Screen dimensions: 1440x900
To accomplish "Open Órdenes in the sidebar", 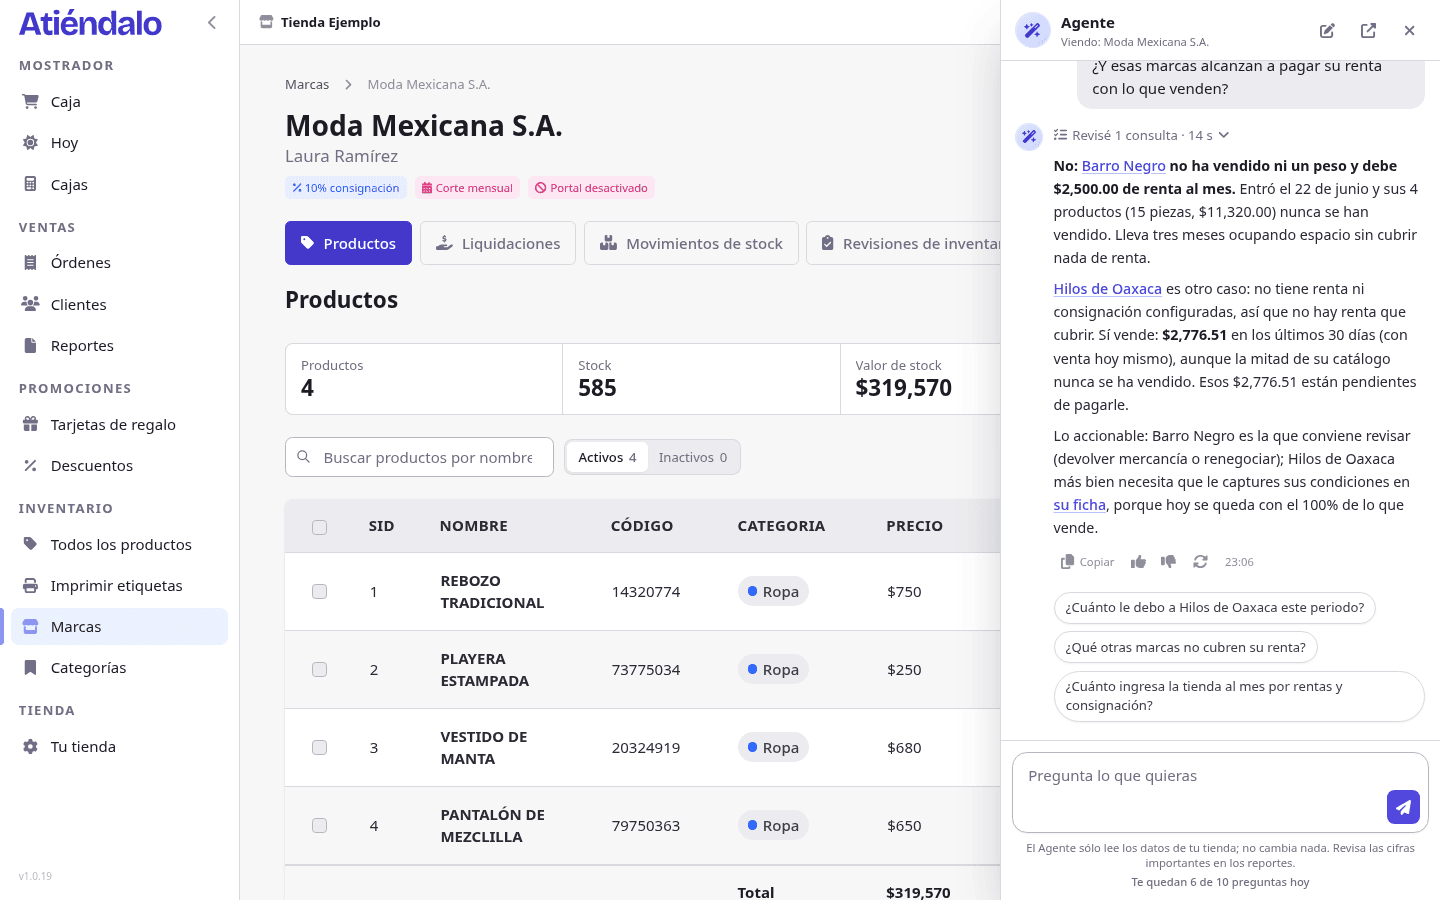I will pos(119,263).
